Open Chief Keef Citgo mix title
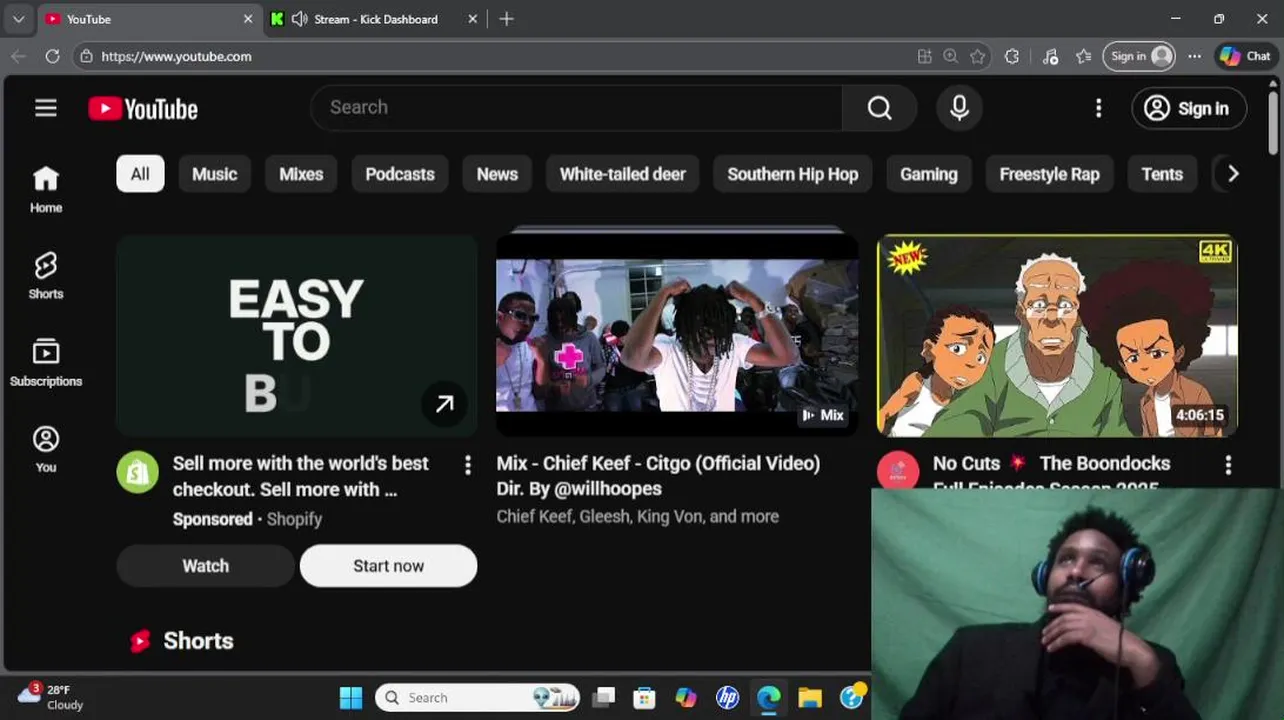1284x720 pixels. 658,476
